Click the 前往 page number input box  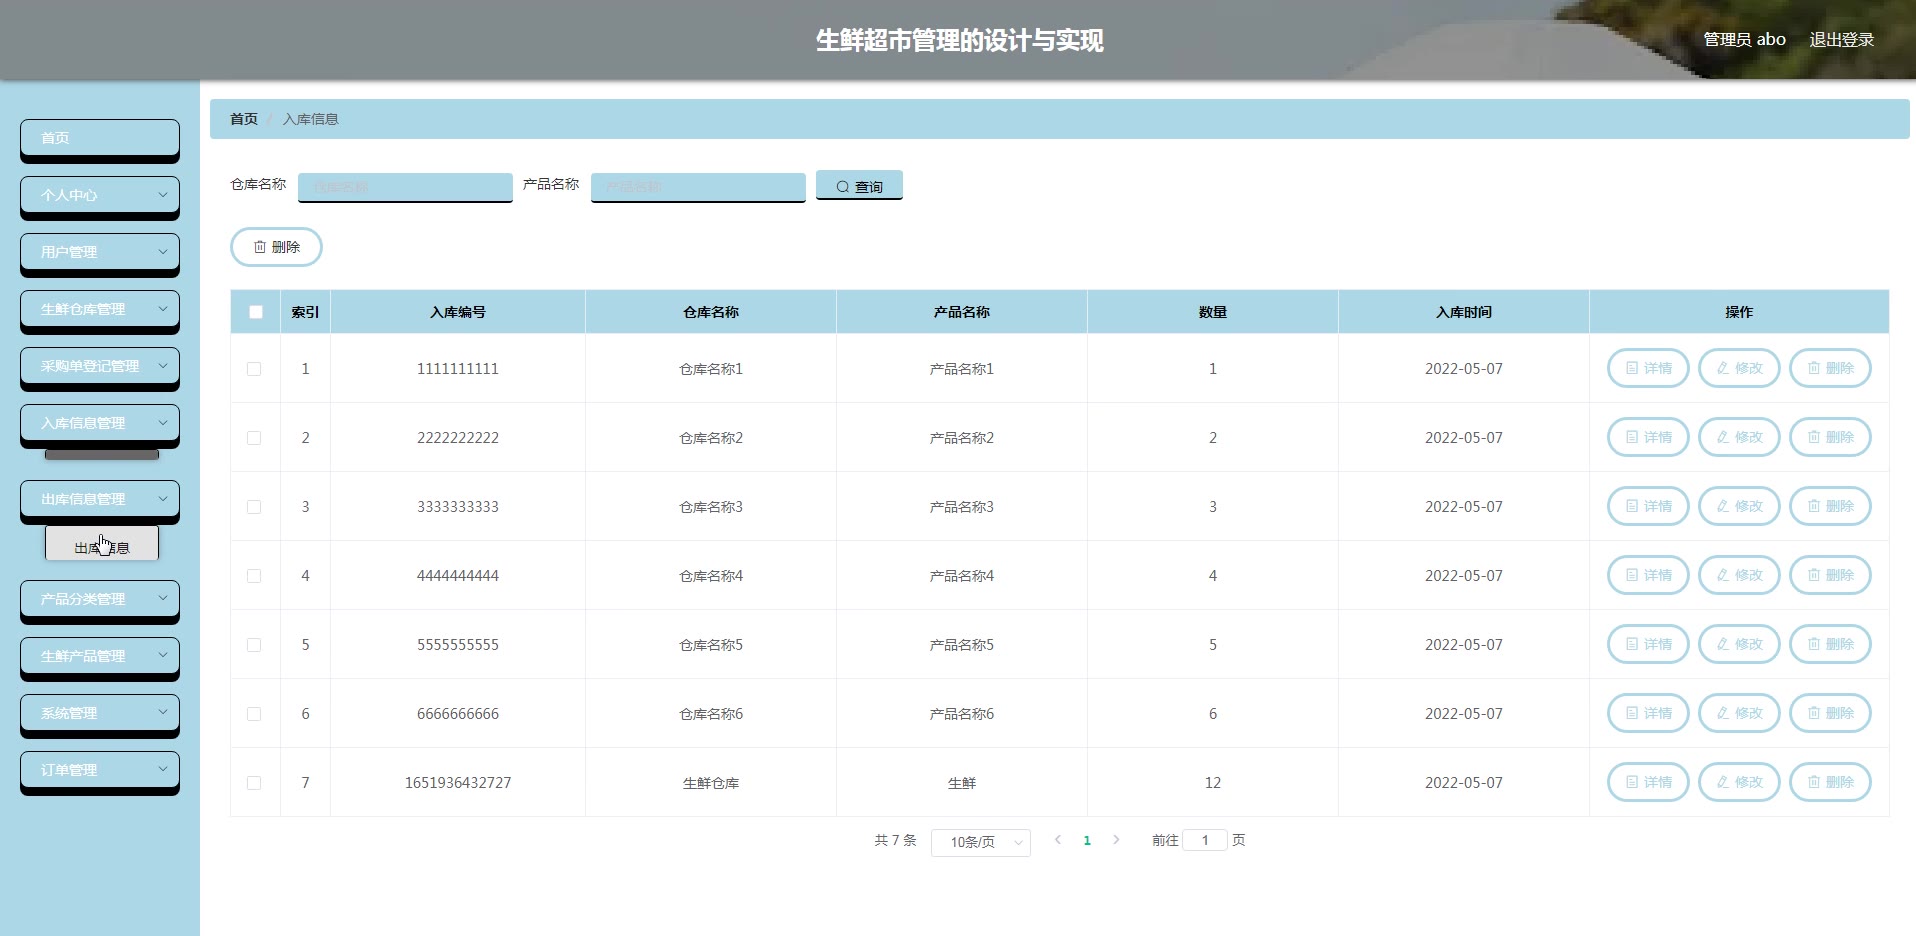coord(1205,840)
